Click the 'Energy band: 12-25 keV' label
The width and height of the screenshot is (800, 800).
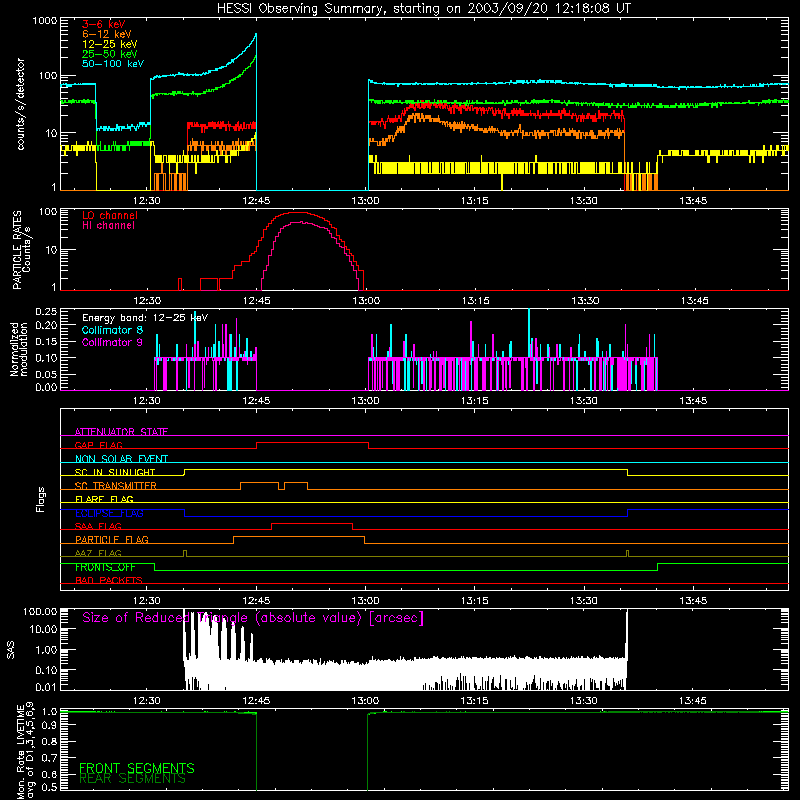click(x=145, y=318)
